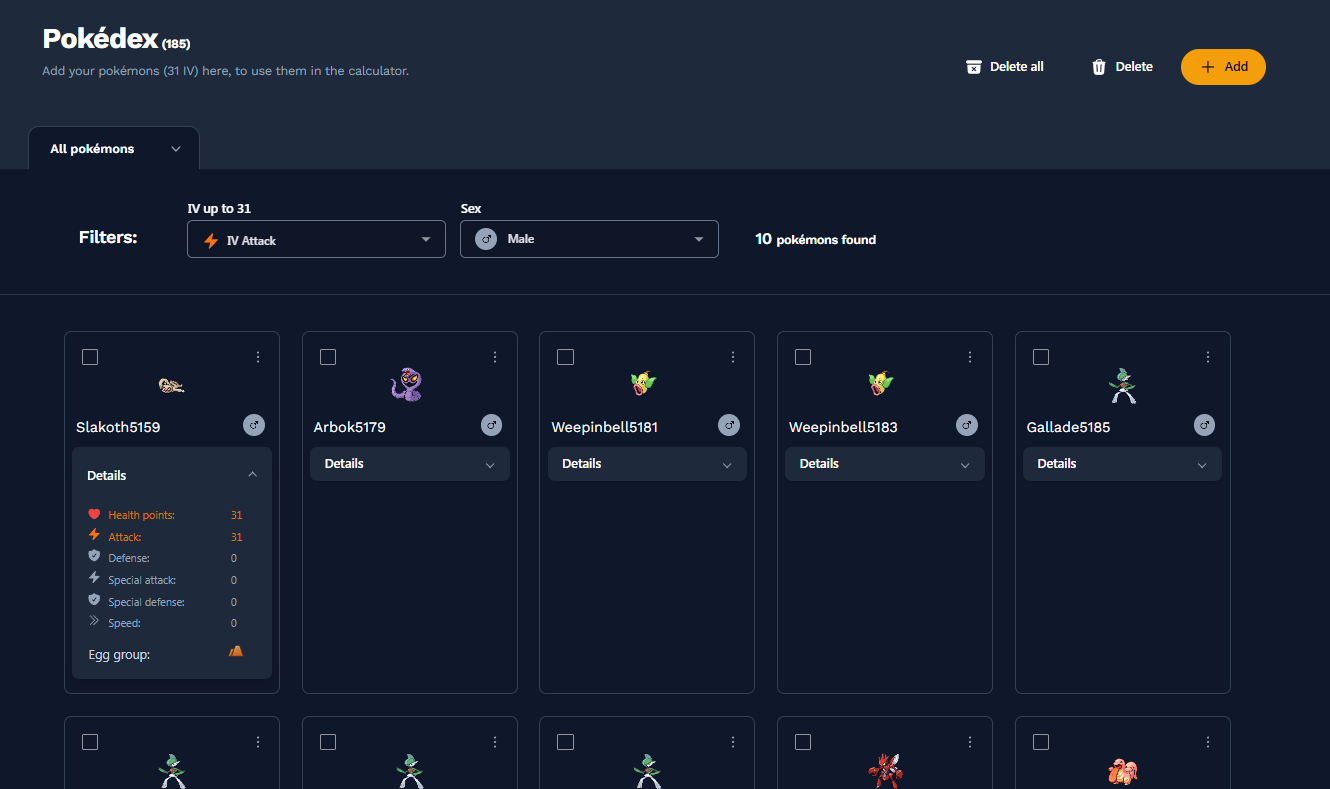1330x789 pixels.
Task: Open the three-dot menu on Slakoth5159 card
Action: point(258,357)
